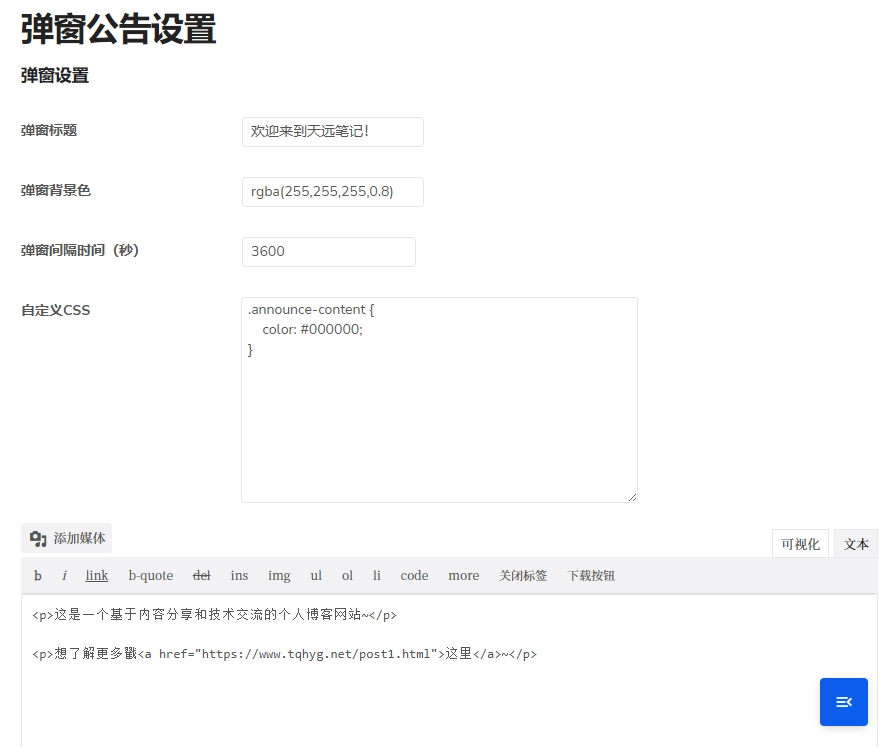Apply italic using the i quicktag

[64, 575]
